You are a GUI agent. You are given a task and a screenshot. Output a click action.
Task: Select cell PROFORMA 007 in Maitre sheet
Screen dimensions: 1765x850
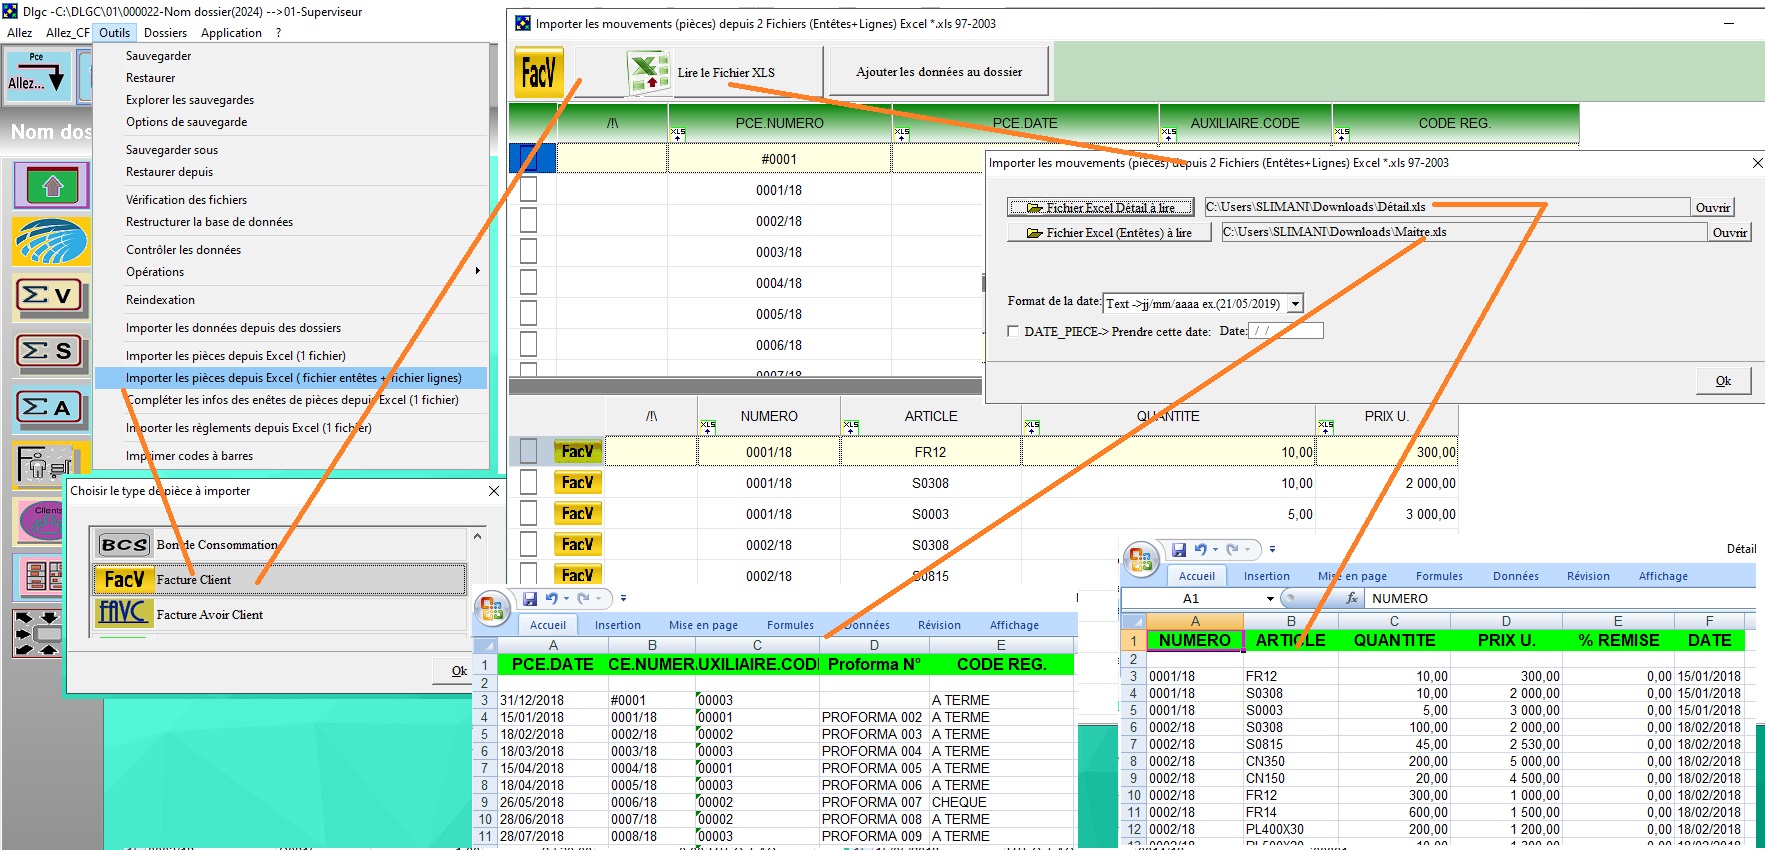point(872,802)
